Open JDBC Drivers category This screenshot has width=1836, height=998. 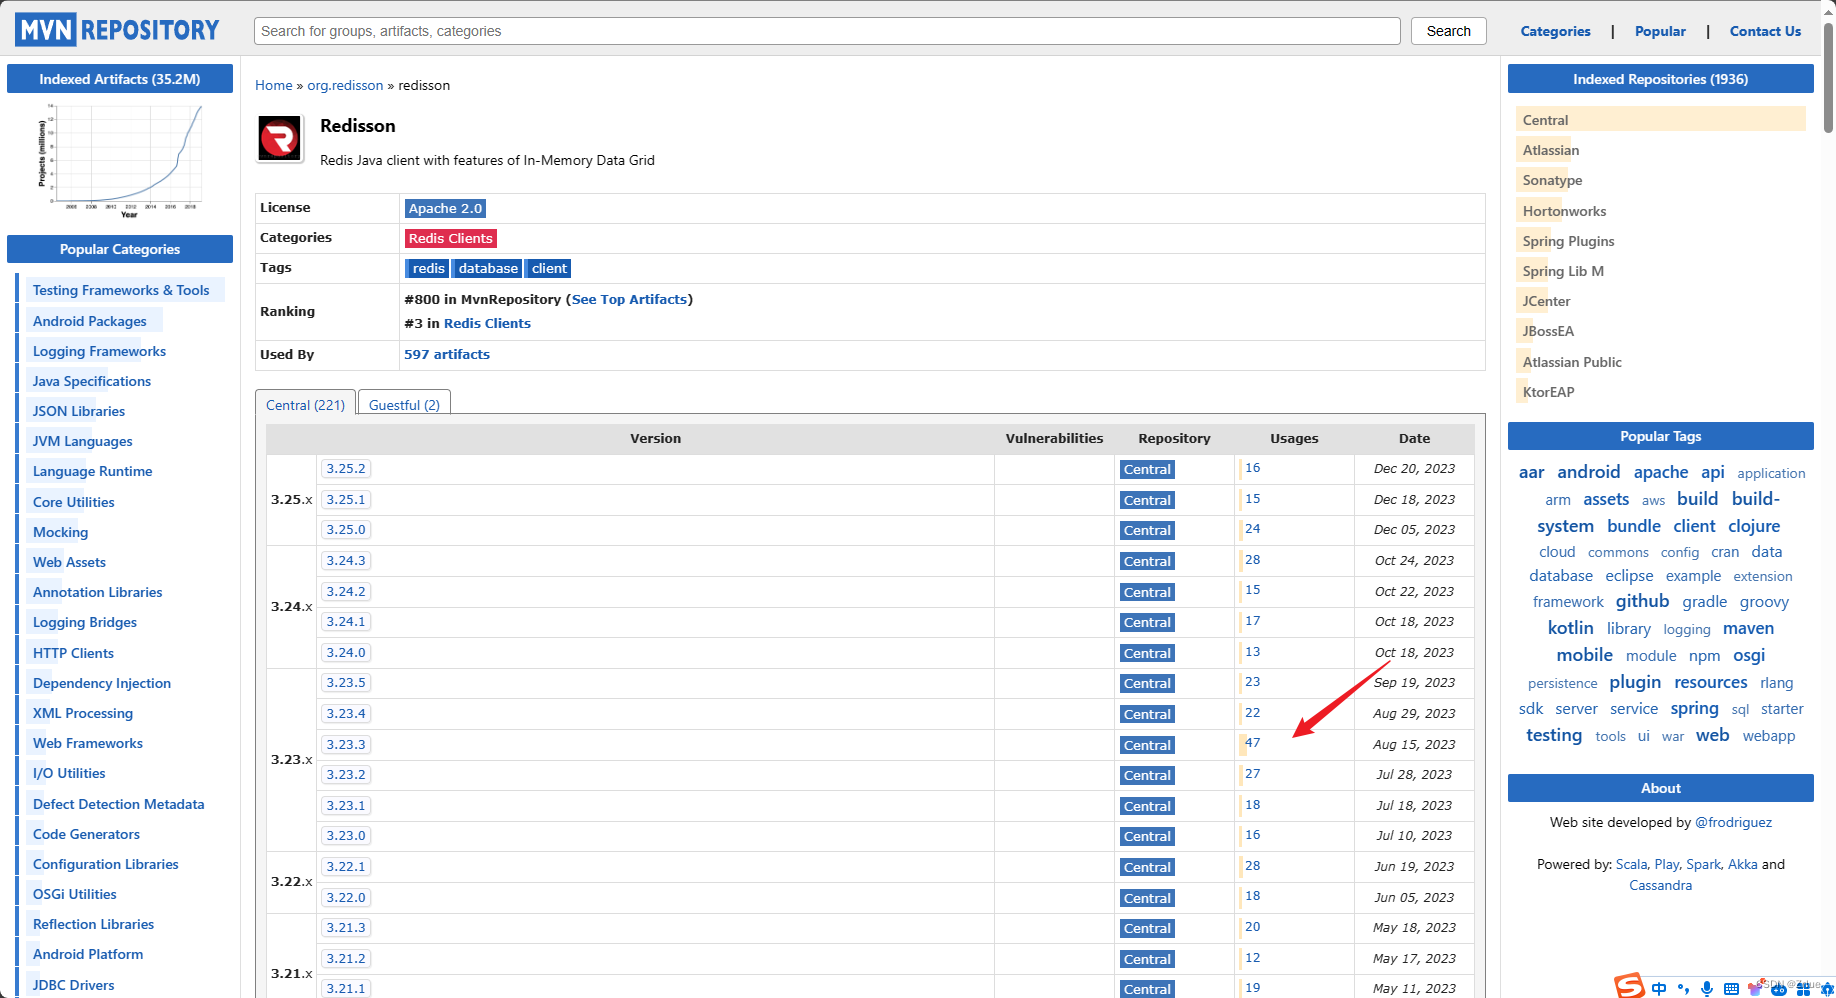coord(73,985)
